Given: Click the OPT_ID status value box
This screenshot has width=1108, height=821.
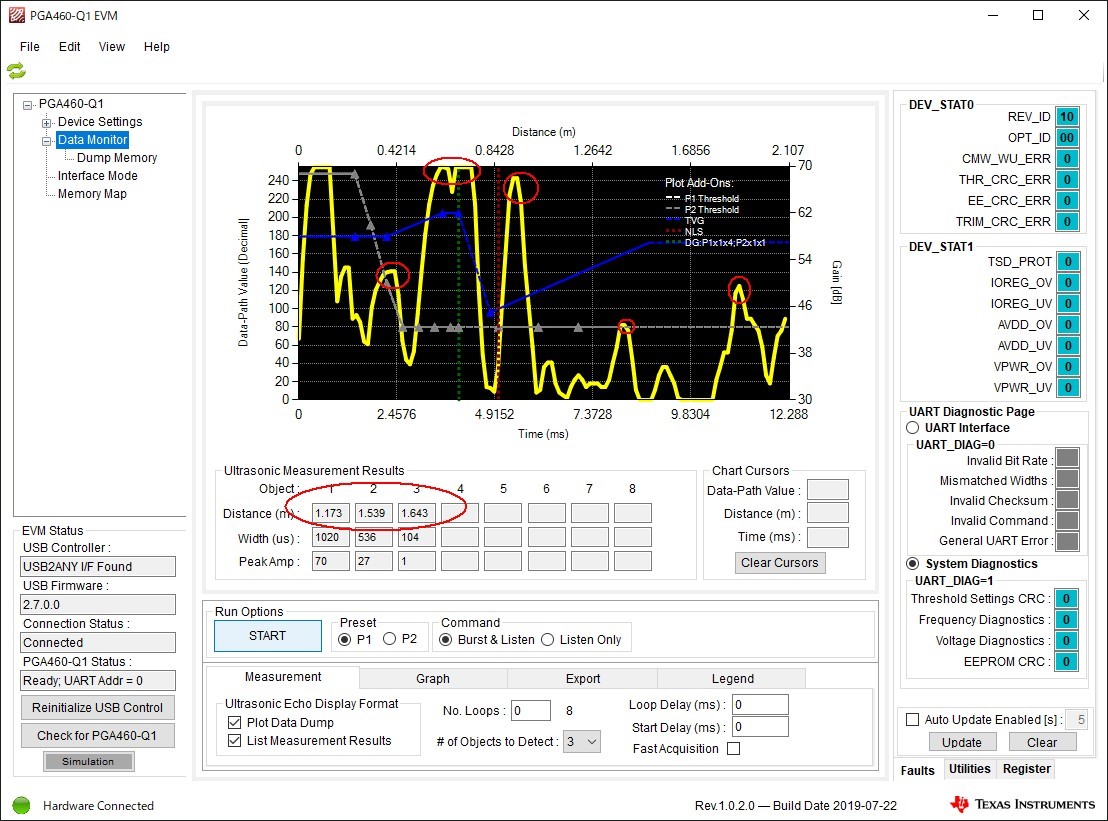Looking at the screenshot, I should pos(1067,138).
